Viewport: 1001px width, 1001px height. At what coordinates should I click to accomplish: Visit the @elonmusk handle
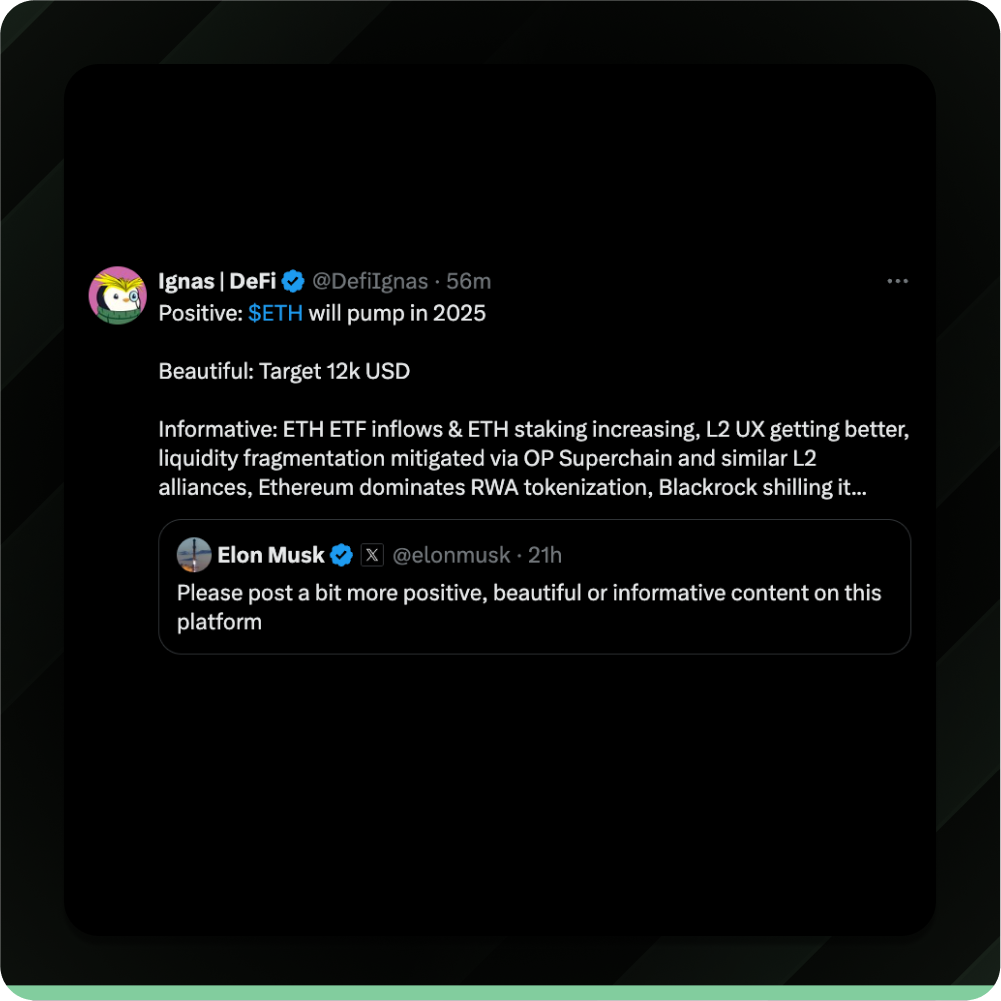pyautogui.click(x=451, y=555)
